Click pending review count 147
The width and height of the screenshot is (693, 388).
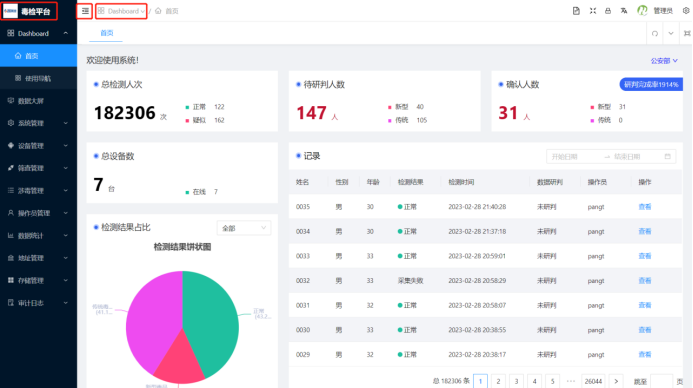pos(312,113)
